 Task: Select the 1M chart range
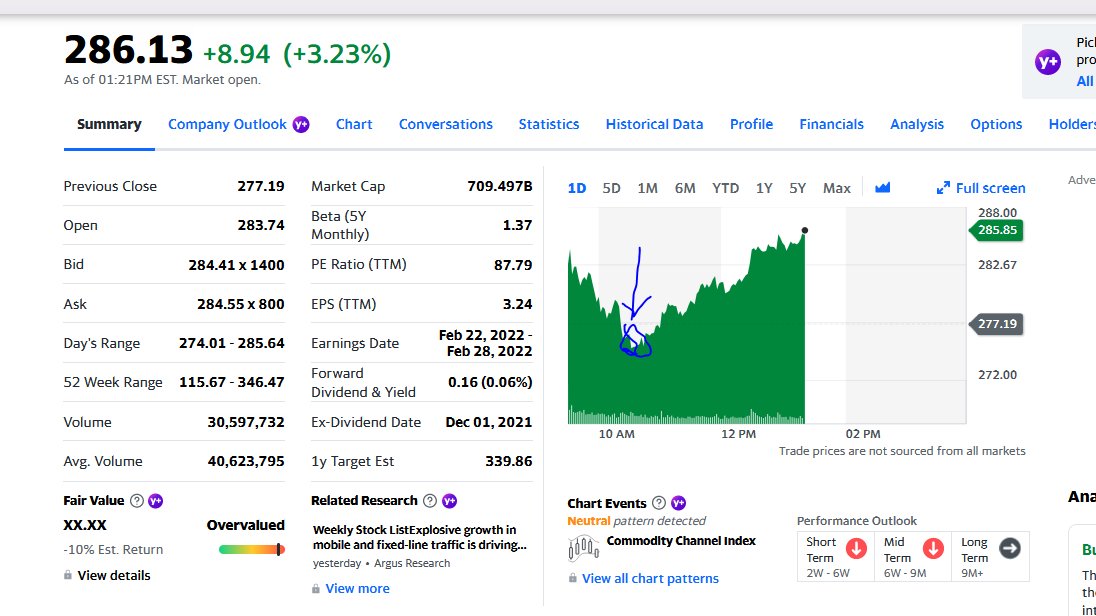click(x=647, y=188)
